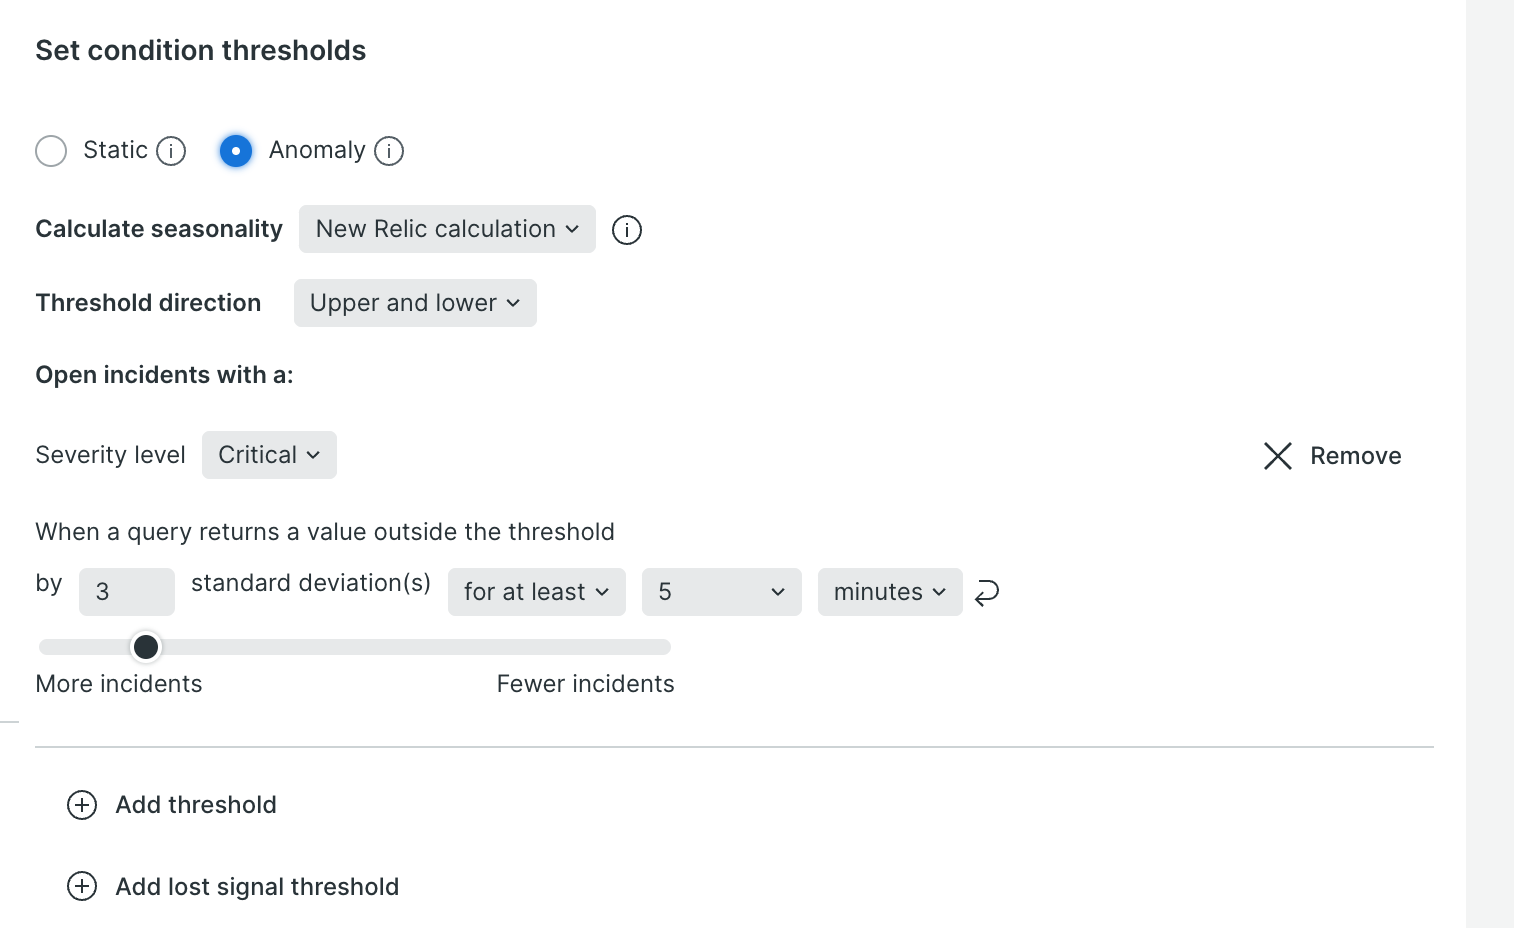Open the New Relic calculation dropdown
The width and height of the screenshot is (1516, 928).
pos(446,229)
